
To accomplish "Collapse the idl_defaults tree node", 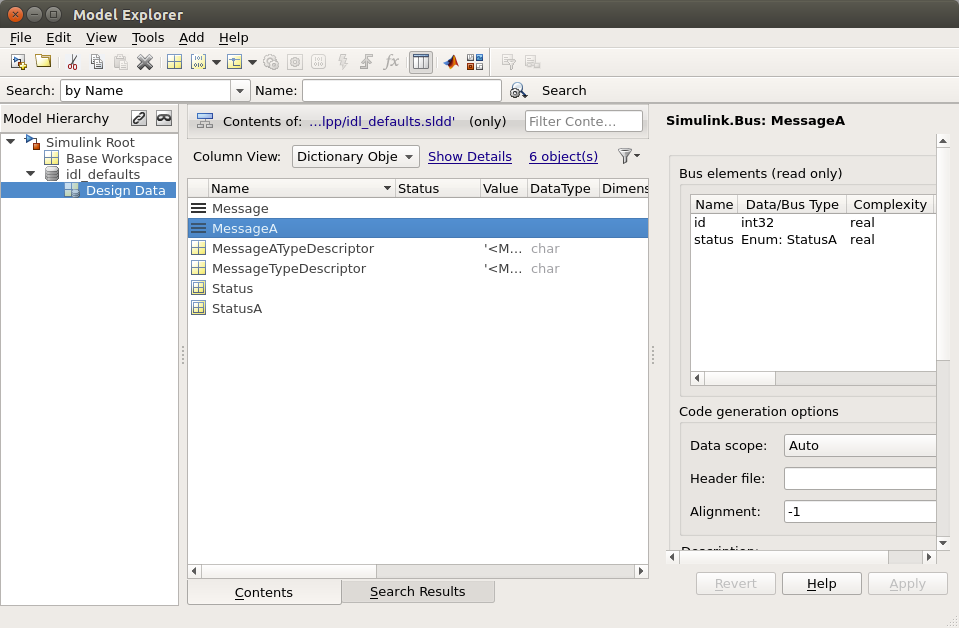I will pos(31,174).
